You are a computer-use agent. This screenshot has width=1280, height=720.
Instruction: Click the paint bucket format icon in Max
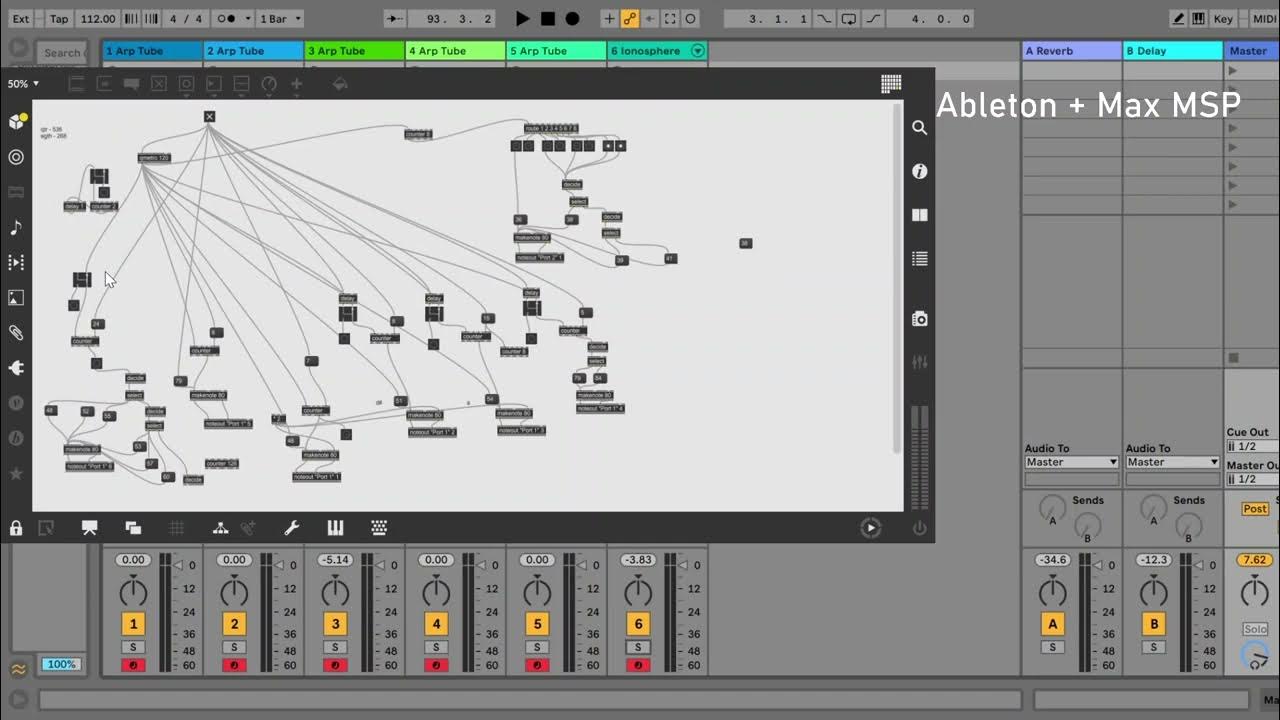click(339, 84)
